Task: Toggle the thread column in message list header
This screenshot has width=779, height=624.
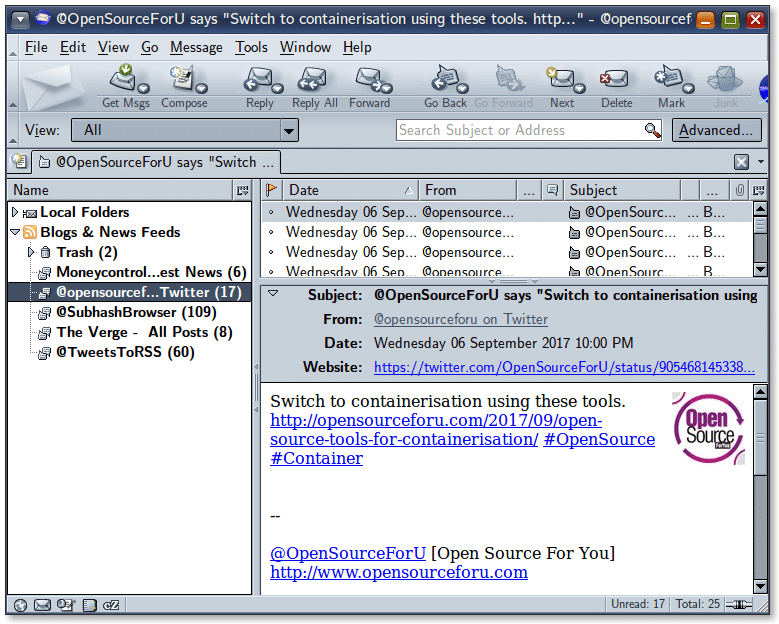Action: pos(552,190)
